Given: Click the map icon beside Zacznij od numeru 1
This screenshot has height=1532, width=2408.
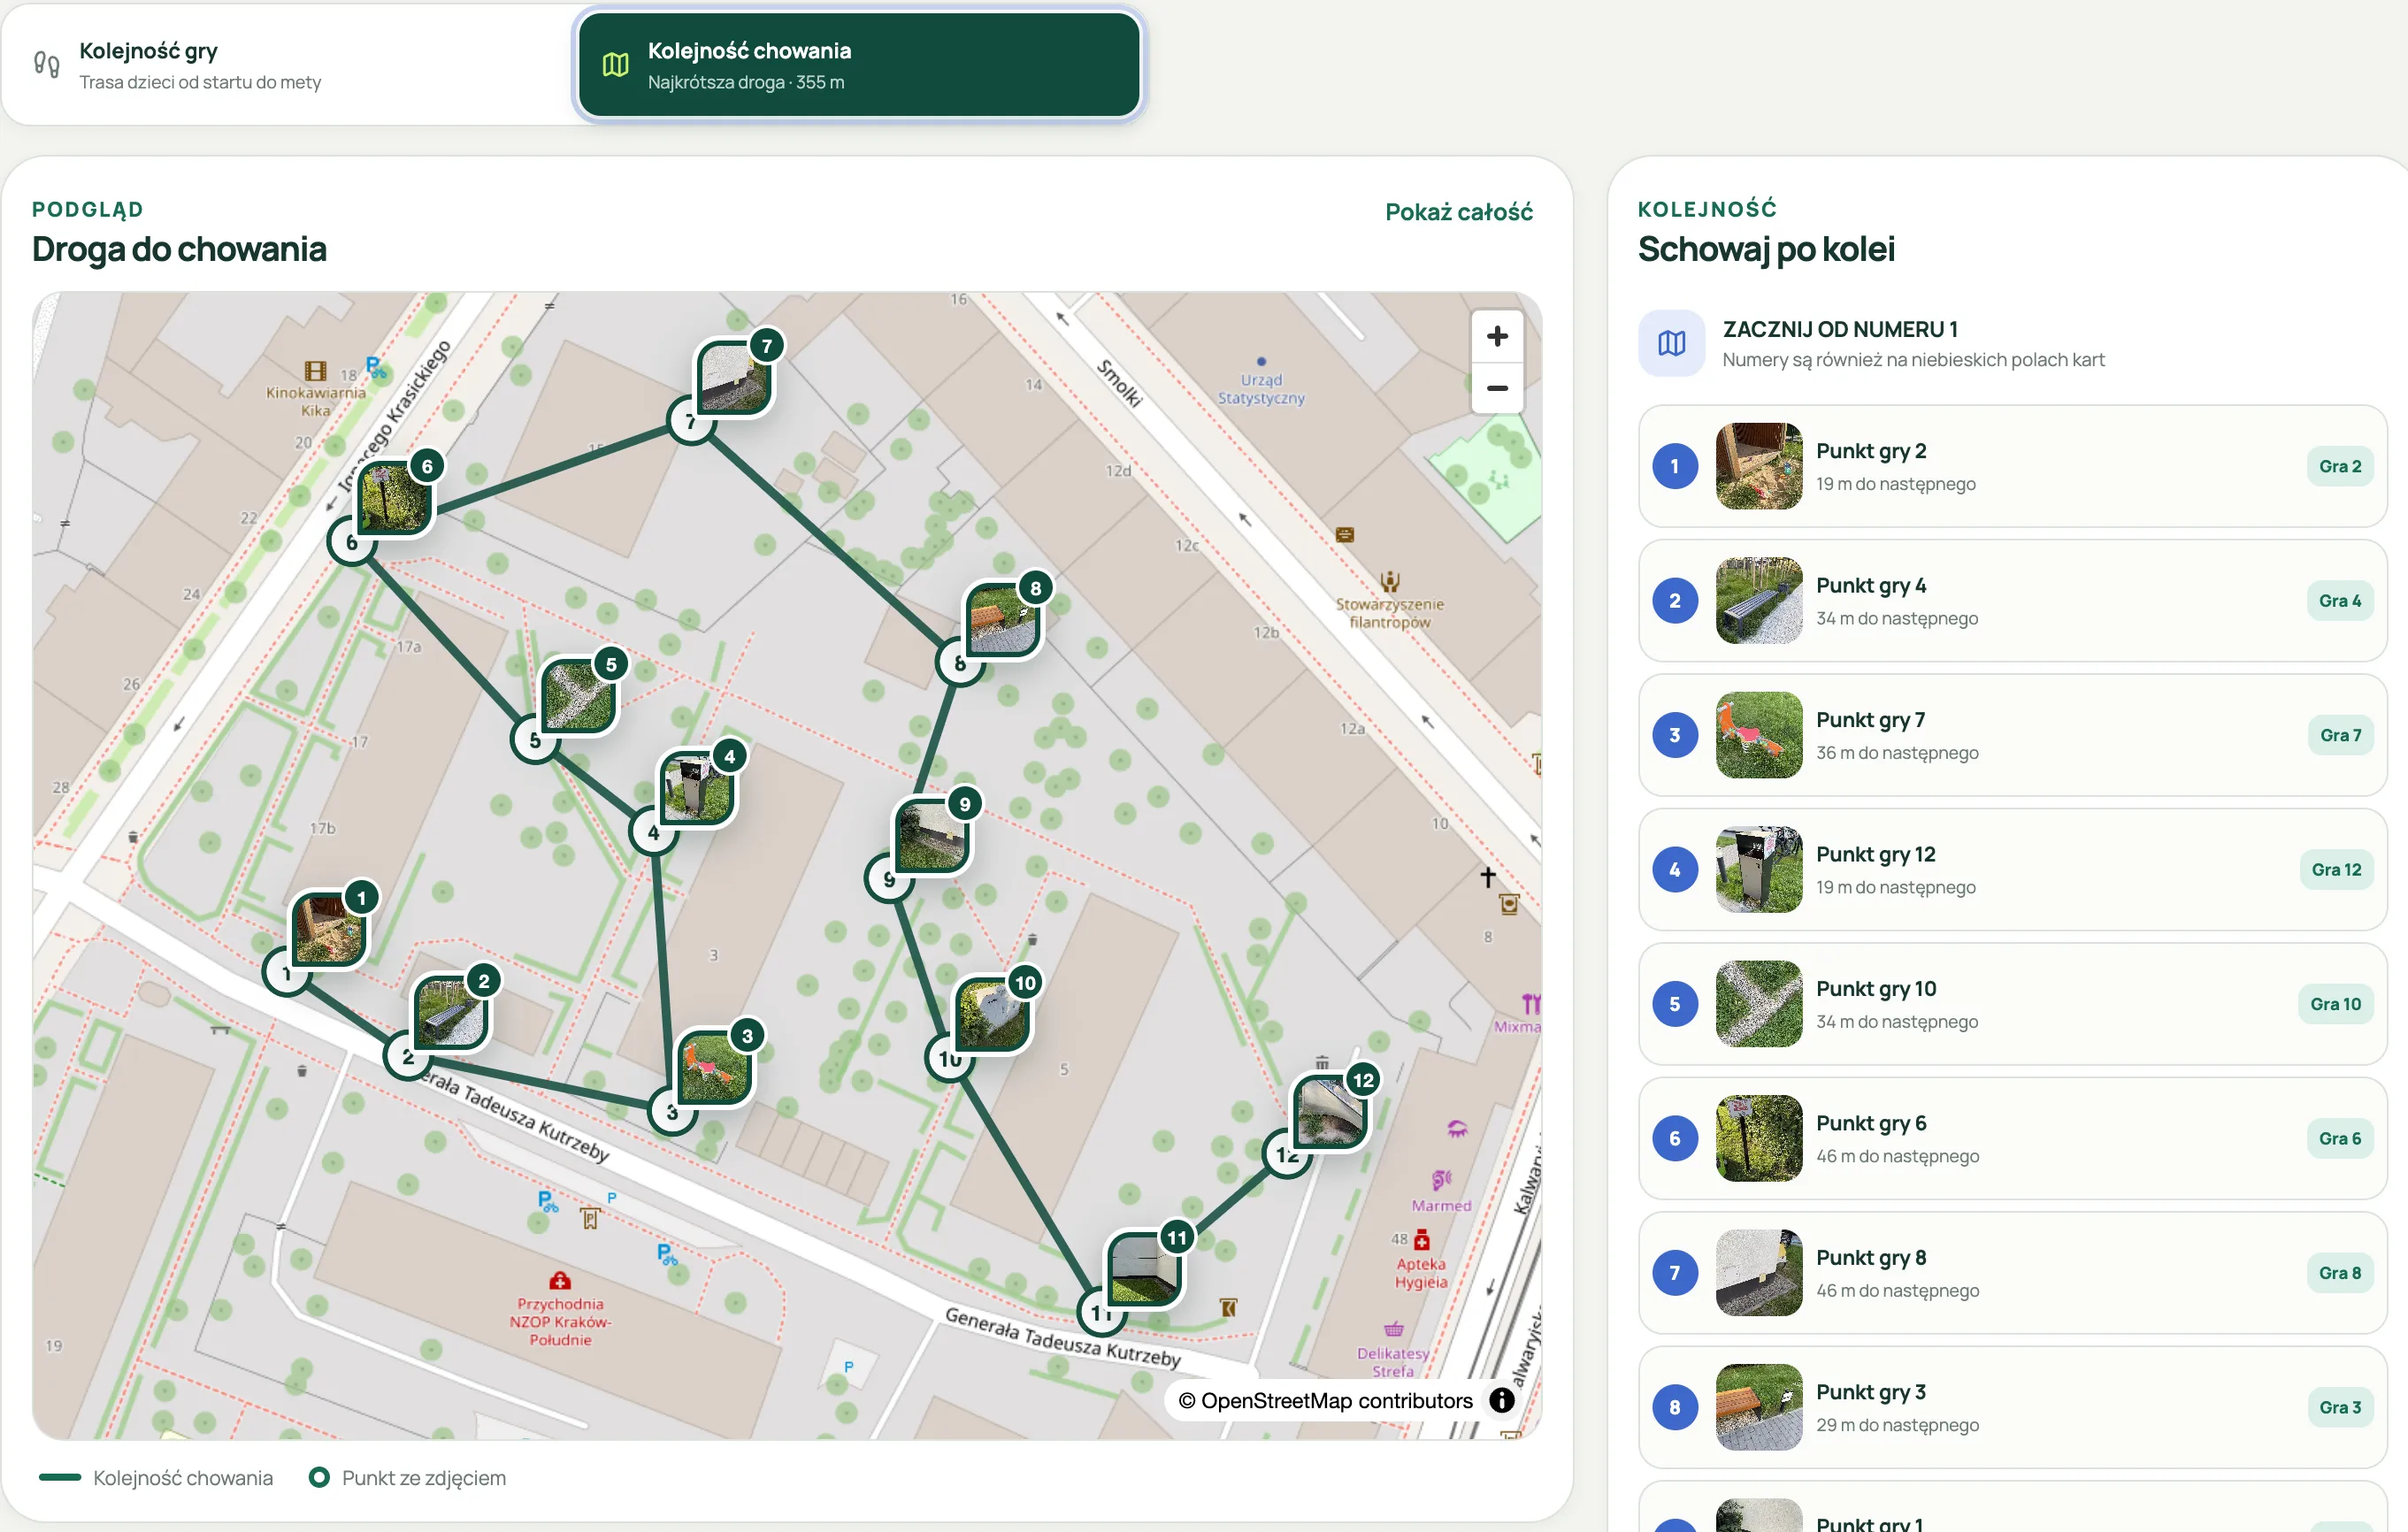Looking at the screenshot, I should pos(1671,343).
